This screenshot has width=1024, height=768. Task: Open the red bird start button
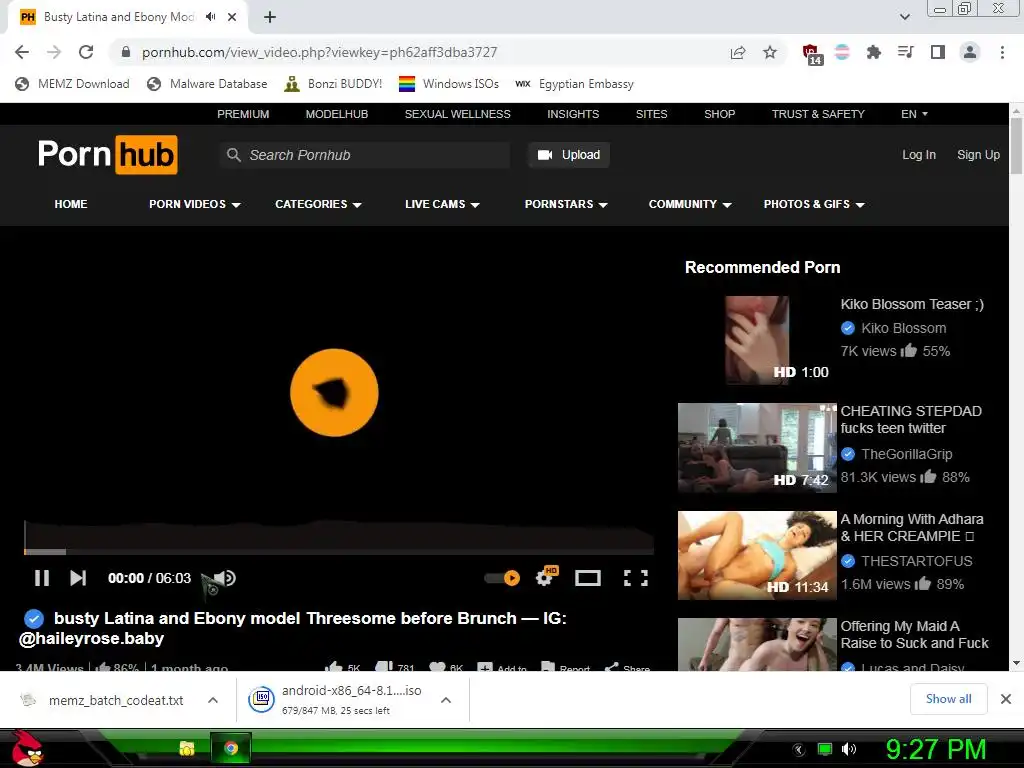[x=27, y=748]
